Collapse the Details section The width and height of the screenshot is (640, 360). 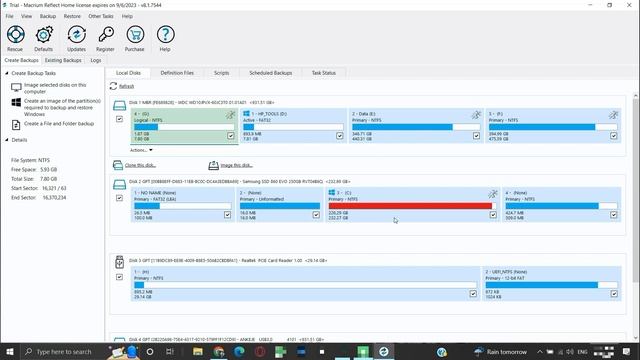click(x=7, y=140)
